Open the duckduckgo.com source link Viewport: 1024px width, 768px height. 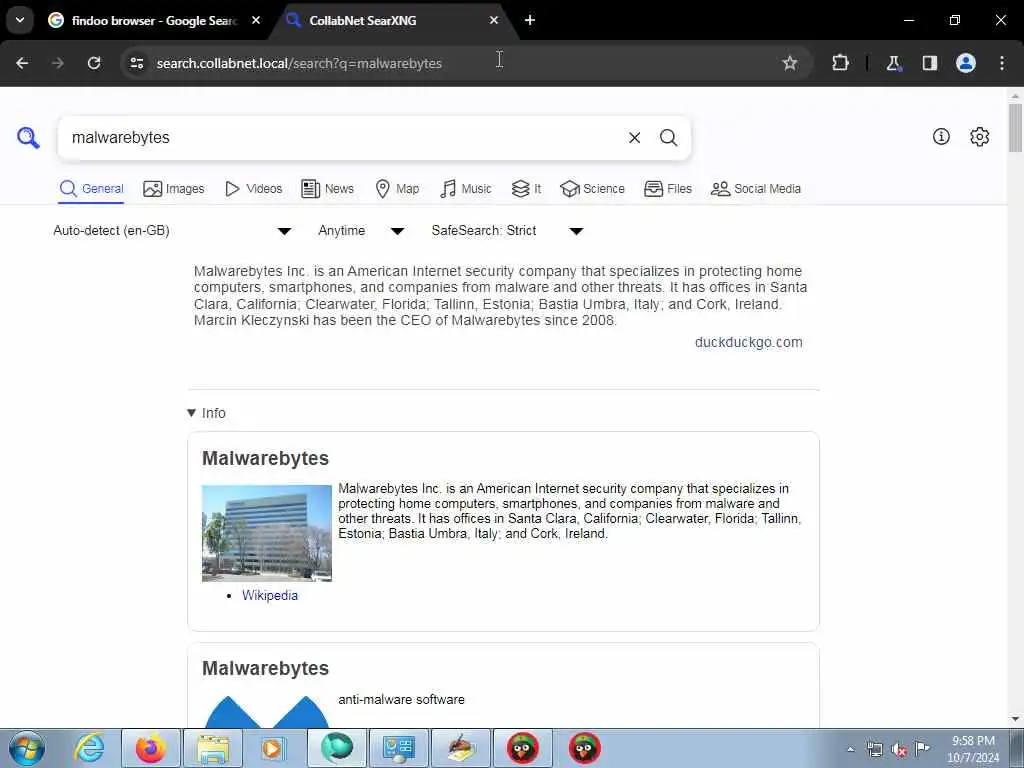[x=748, y=342]
